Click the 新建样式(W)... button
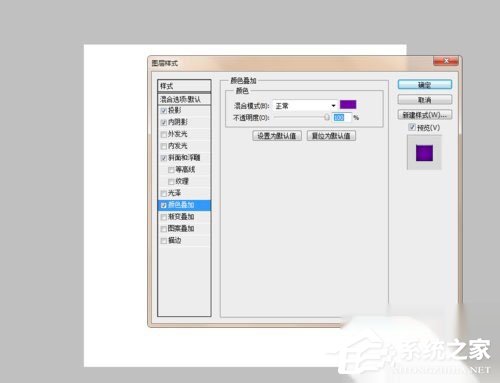Image resolution: width=500 pixels, height=383 pixels. coord(425,115)
